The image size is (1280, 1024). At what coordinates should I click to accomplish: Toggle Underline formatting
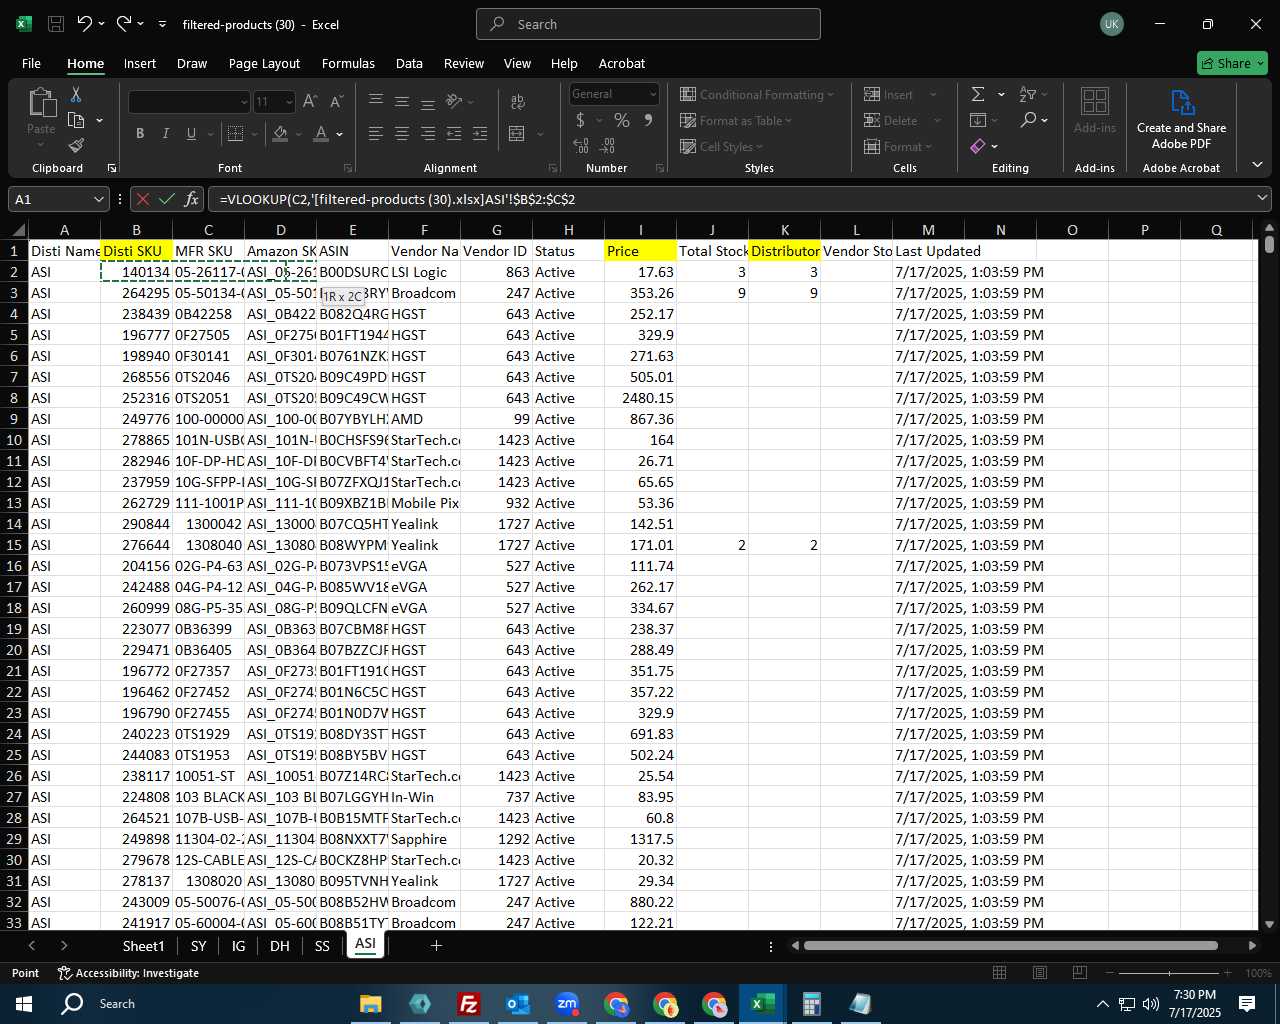[191, 133]
